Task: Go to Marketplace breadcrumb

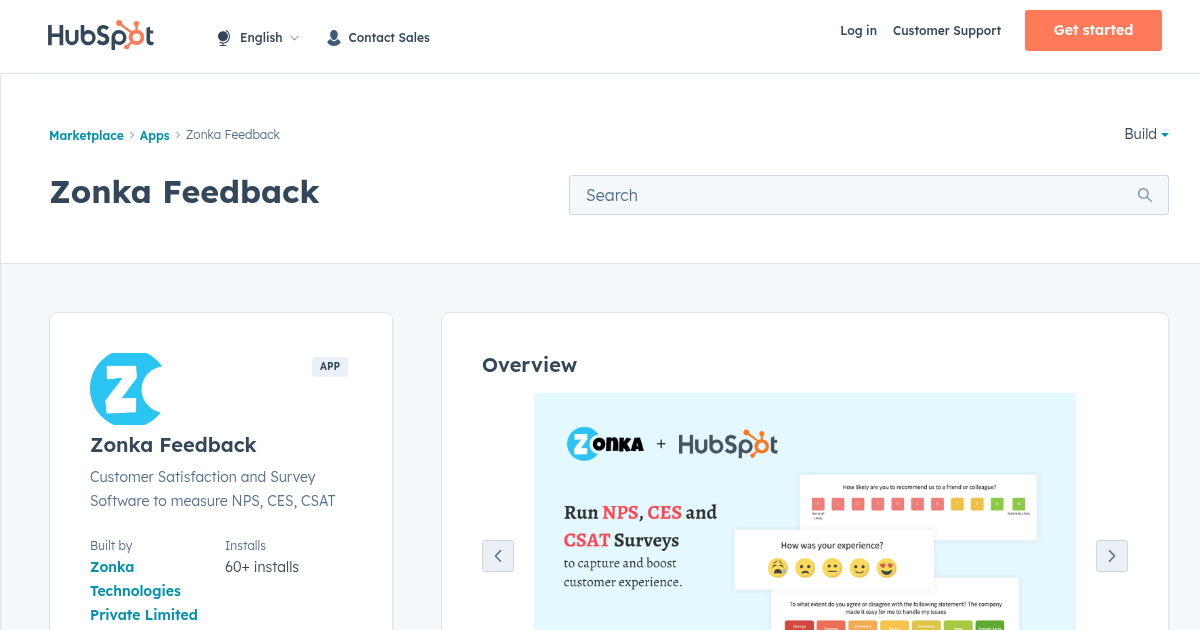Action: (86, 135)
